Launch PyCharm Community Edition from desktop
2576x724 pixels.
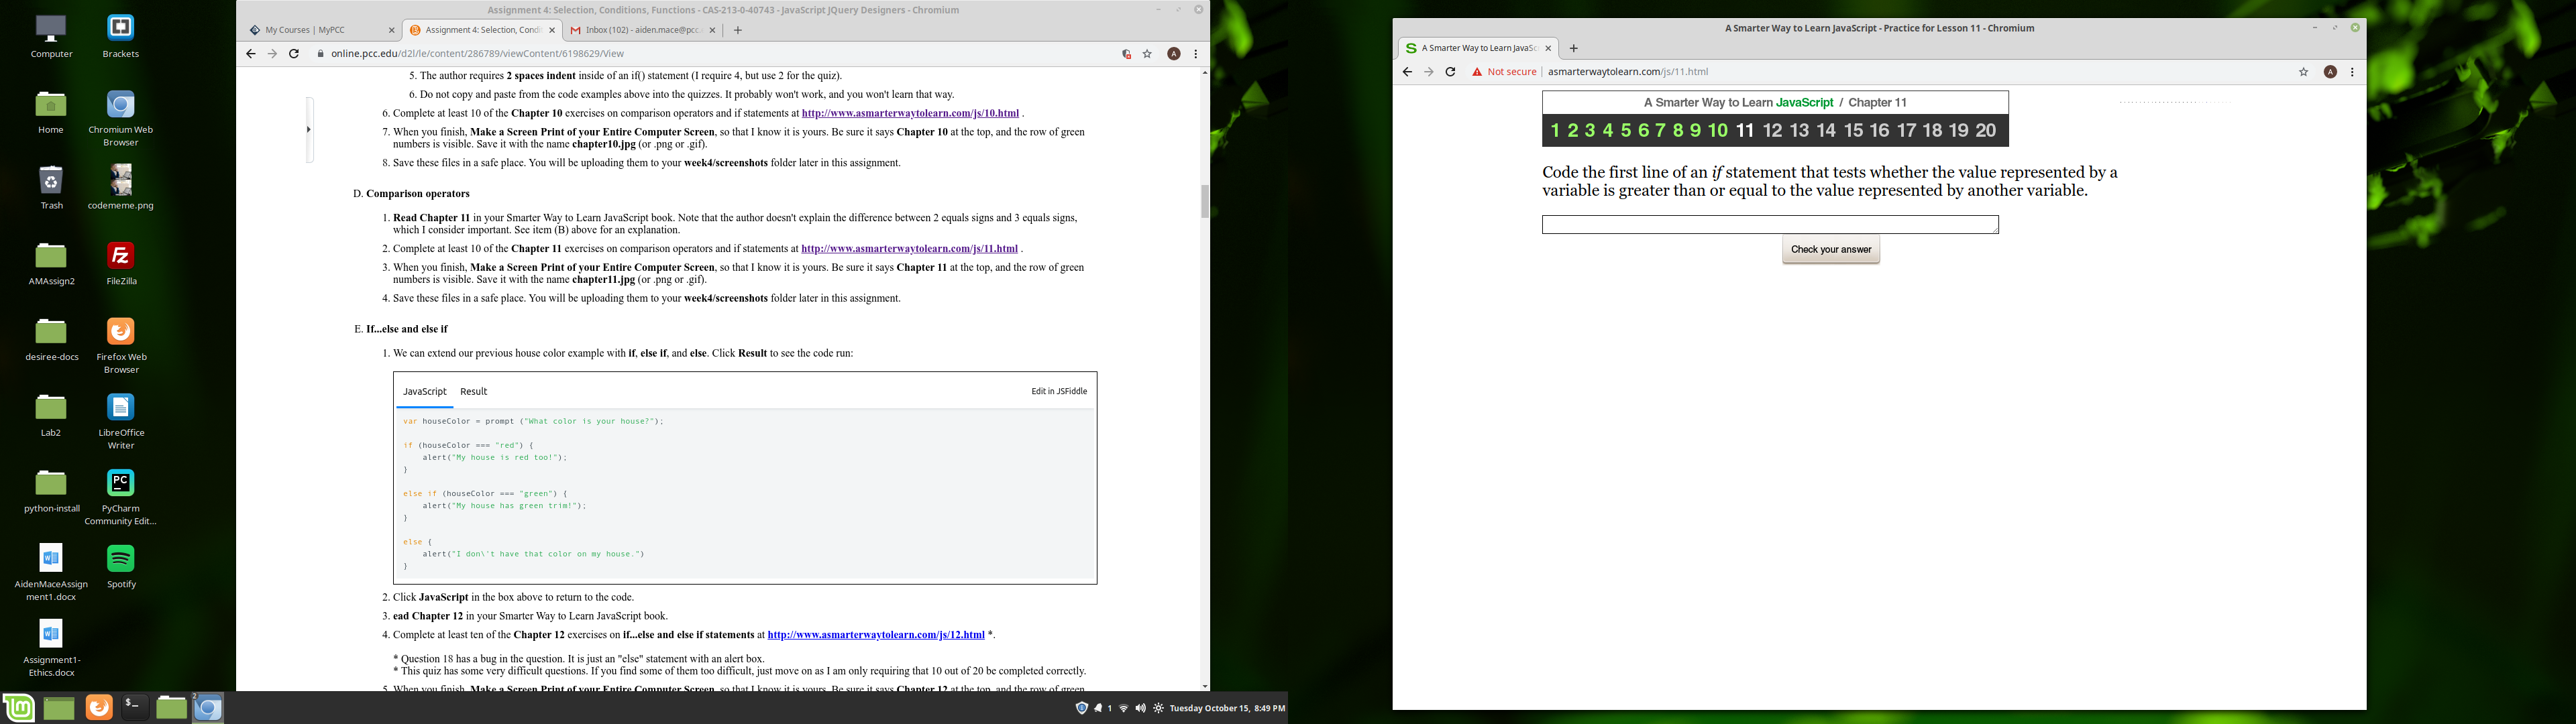[121, 483]
